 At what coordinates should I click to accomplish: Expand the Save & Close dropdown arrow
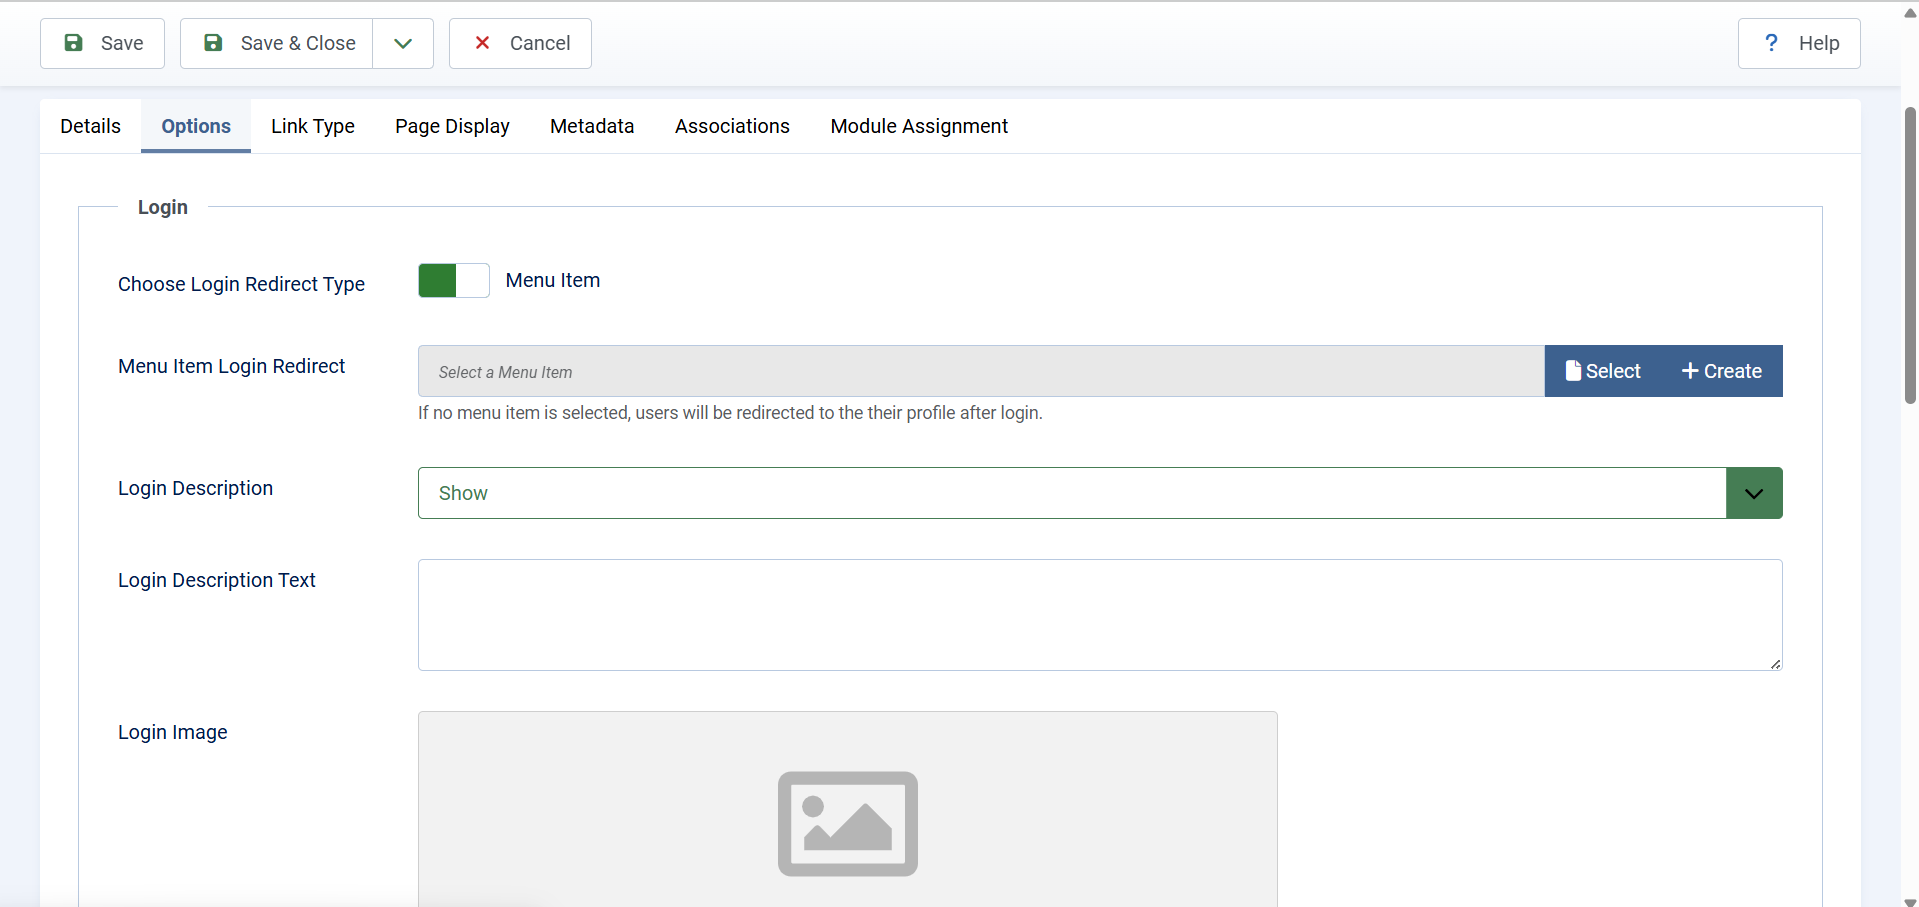click(403, 43)
